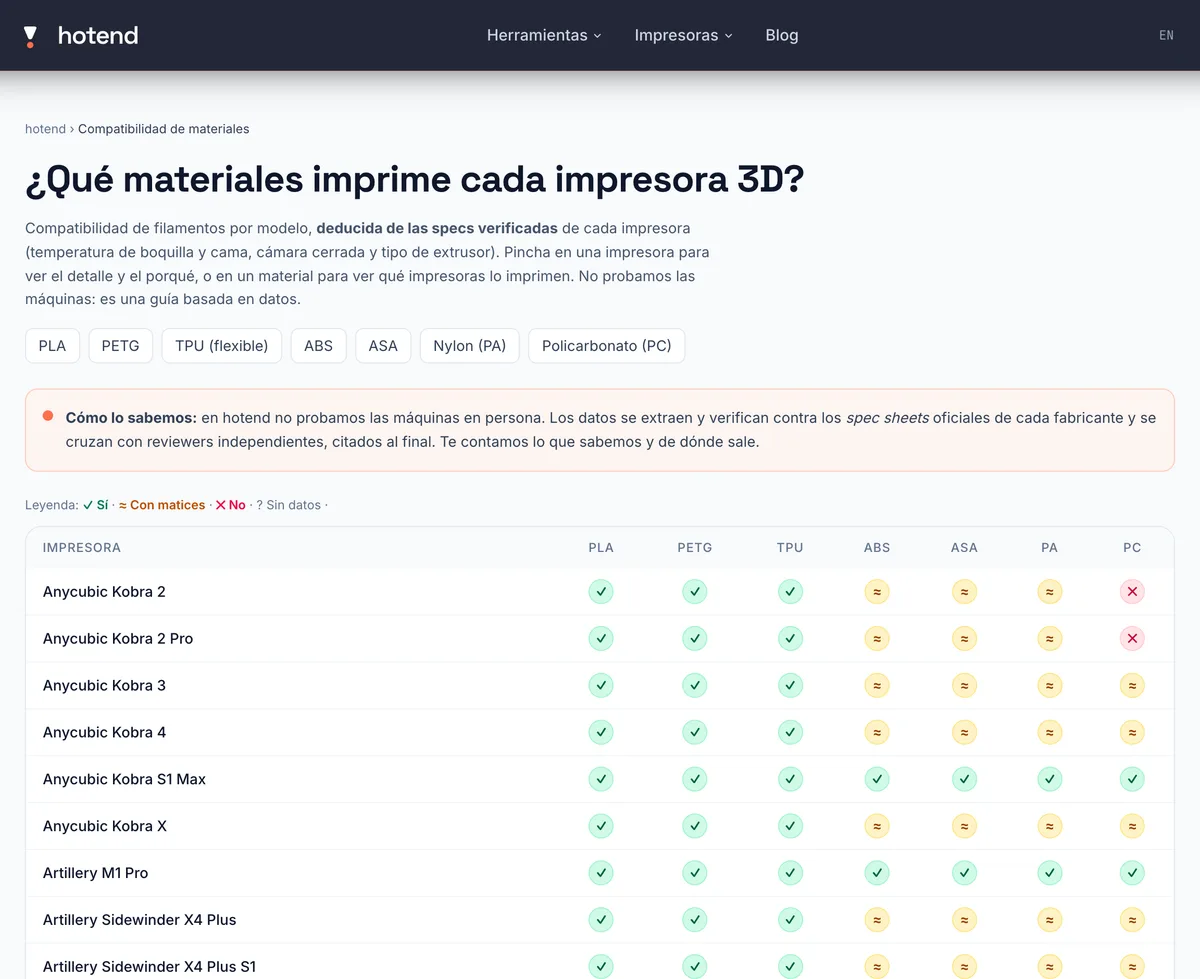Viewport: 1200px width, 979px height.
Task: Select the ASA material chip
Action: tap(383, 346)
